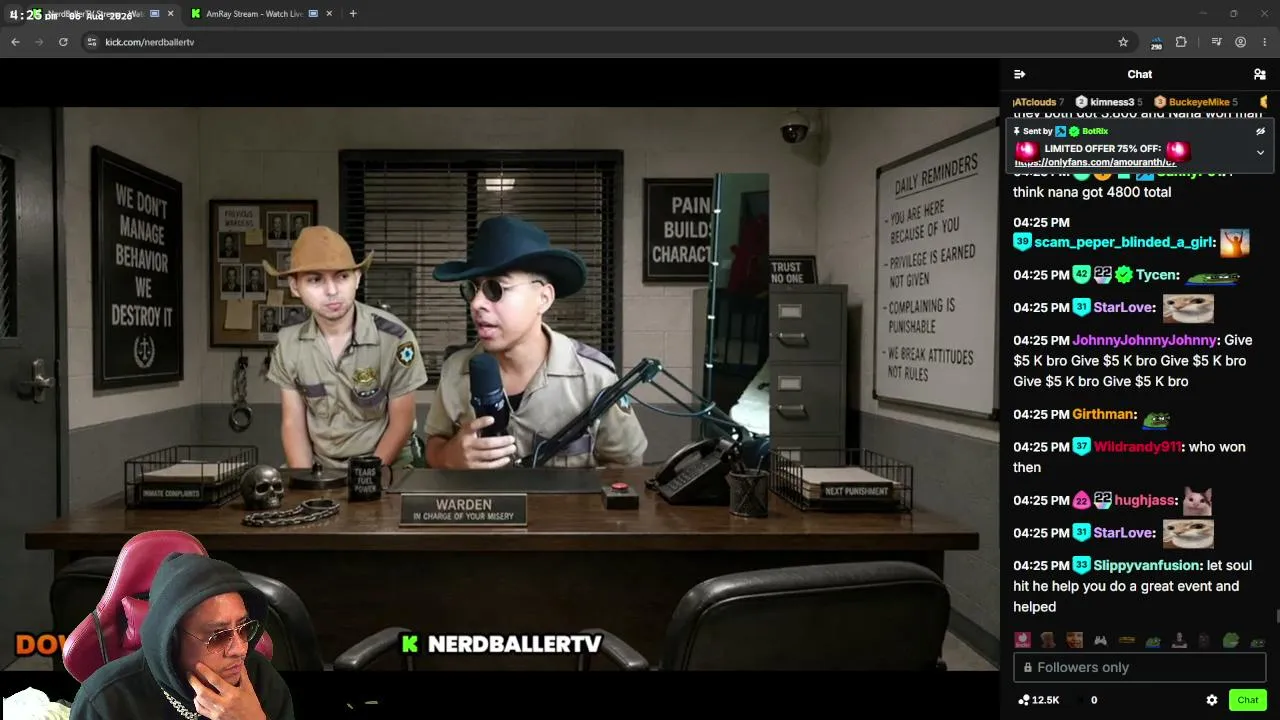
Task: Open BotRix profile in pinned message
Action: (x=1095, y=131)
